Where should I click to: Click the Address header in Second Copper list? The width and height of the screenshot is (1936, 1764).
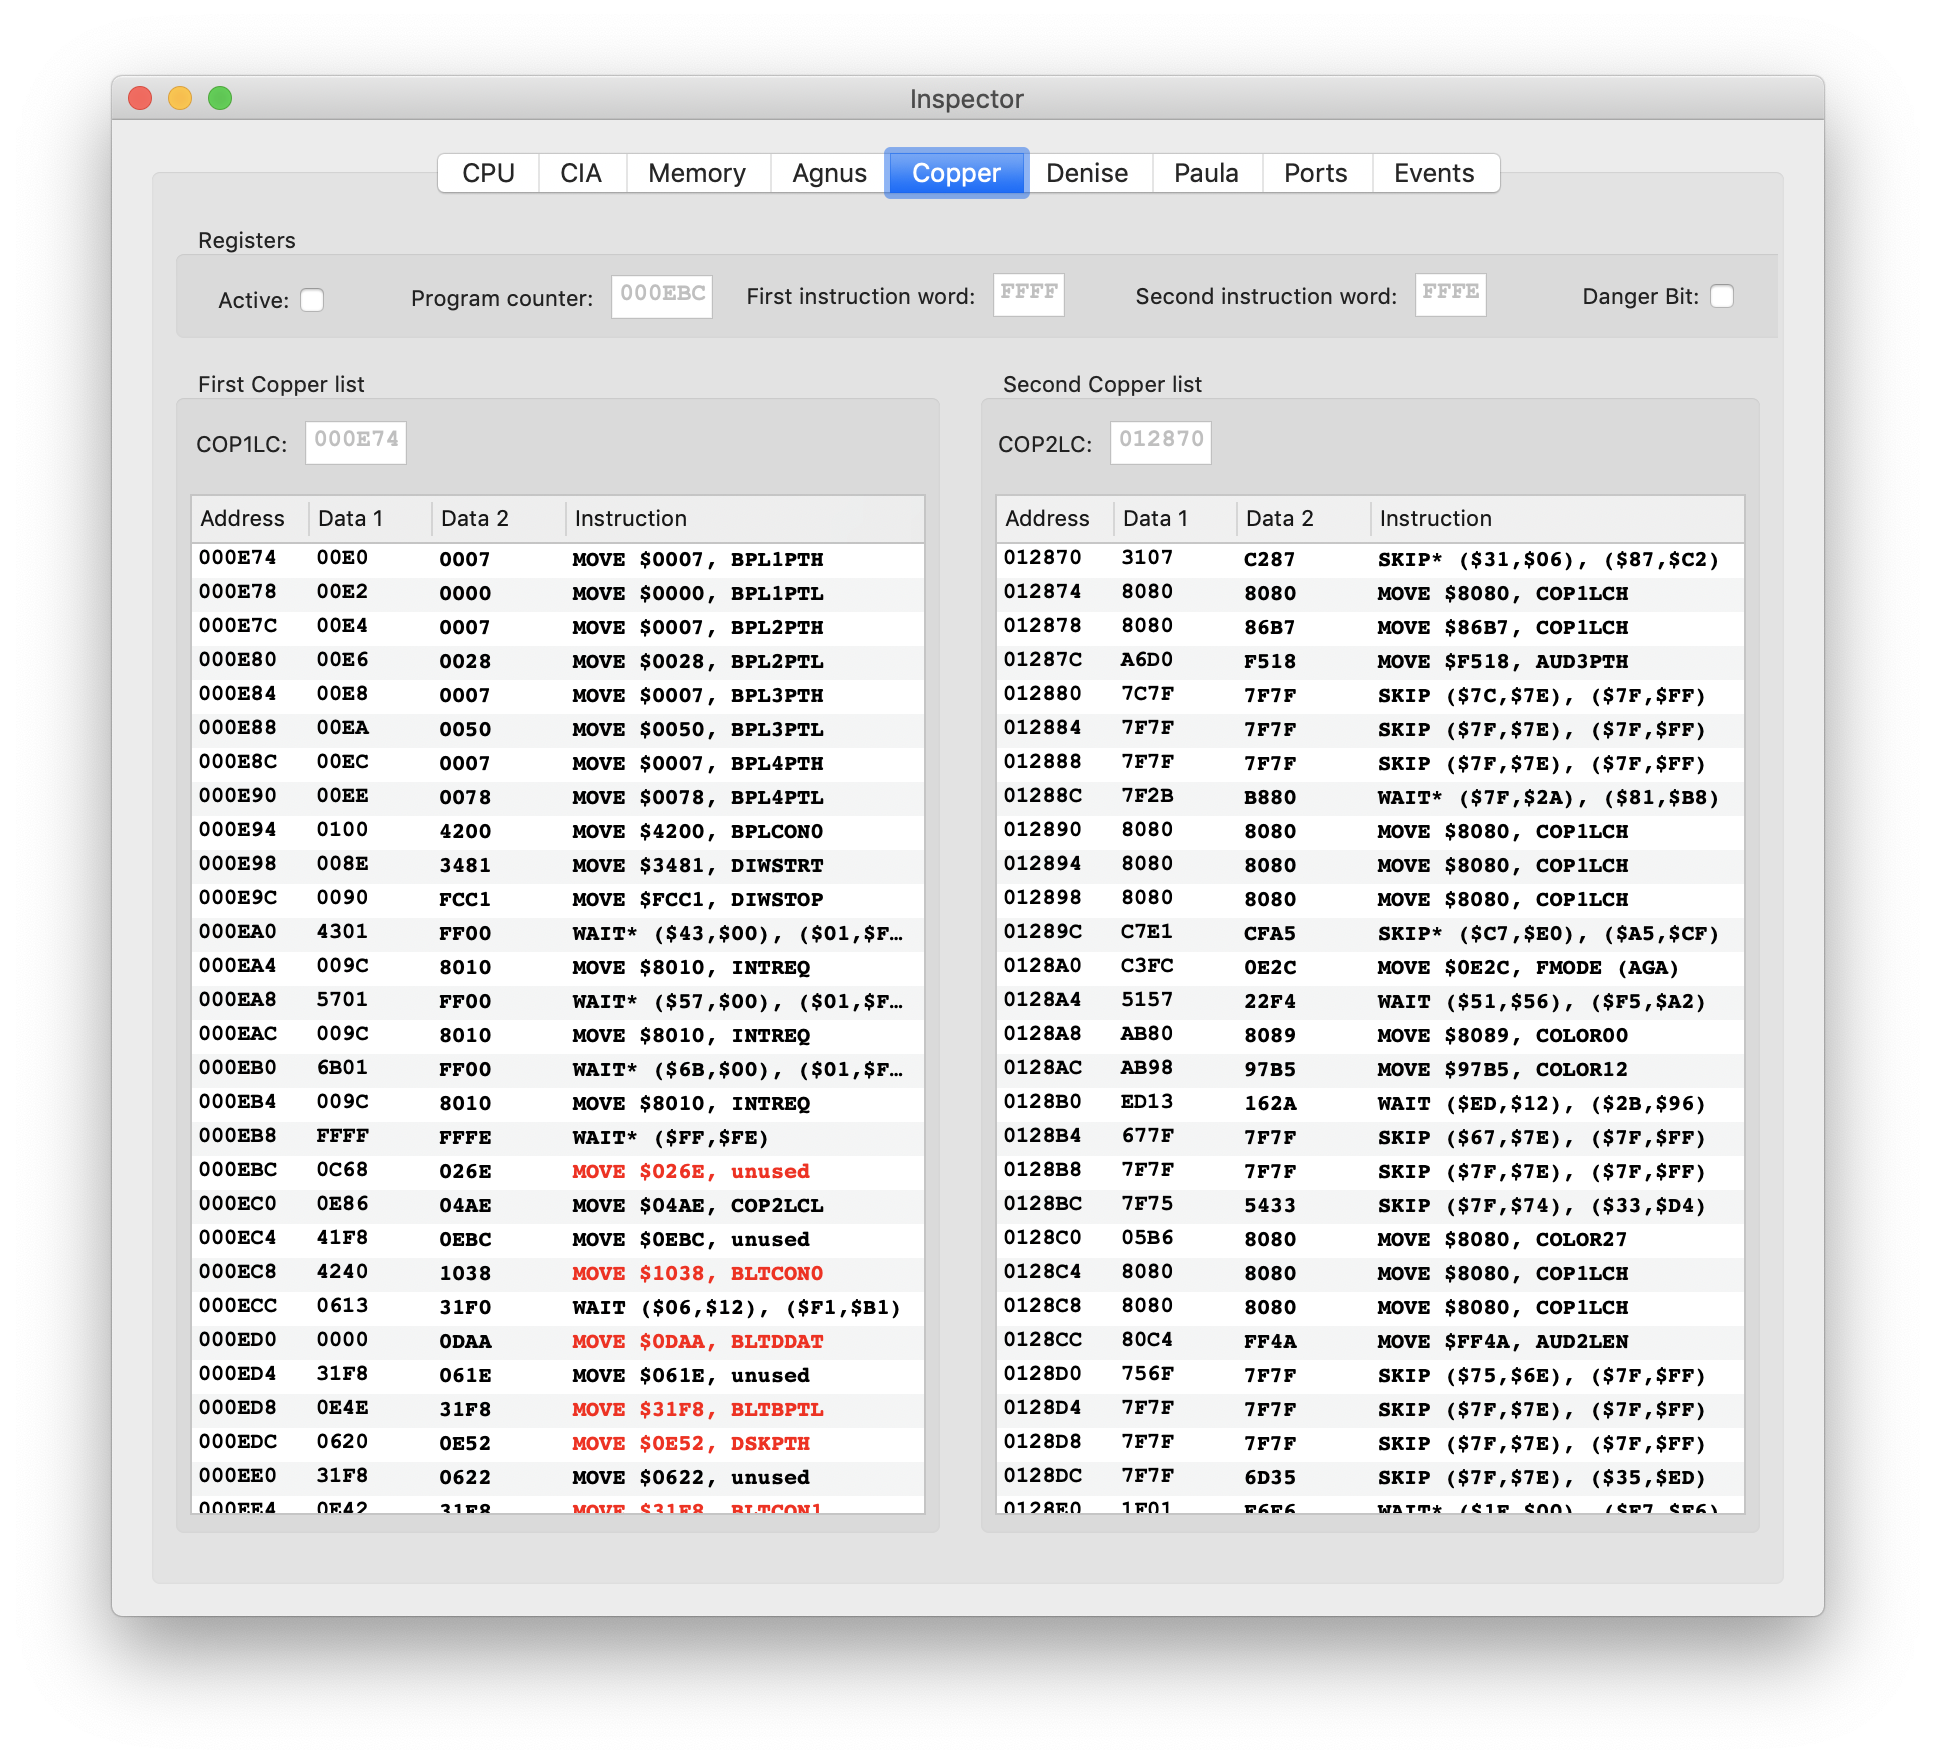[1055, 518]
